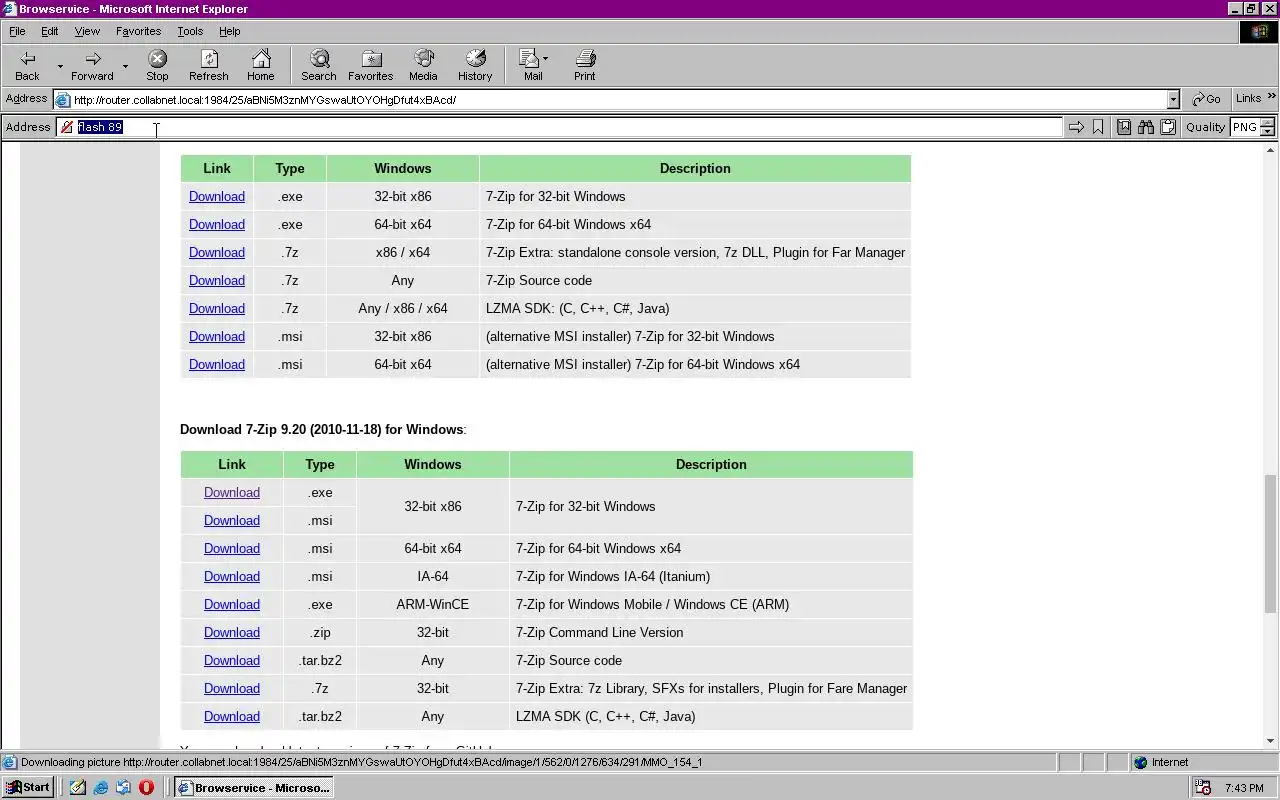Click the Forward navigation button
This screenshot has width=1280, height=800.
(x=92, y=65)
